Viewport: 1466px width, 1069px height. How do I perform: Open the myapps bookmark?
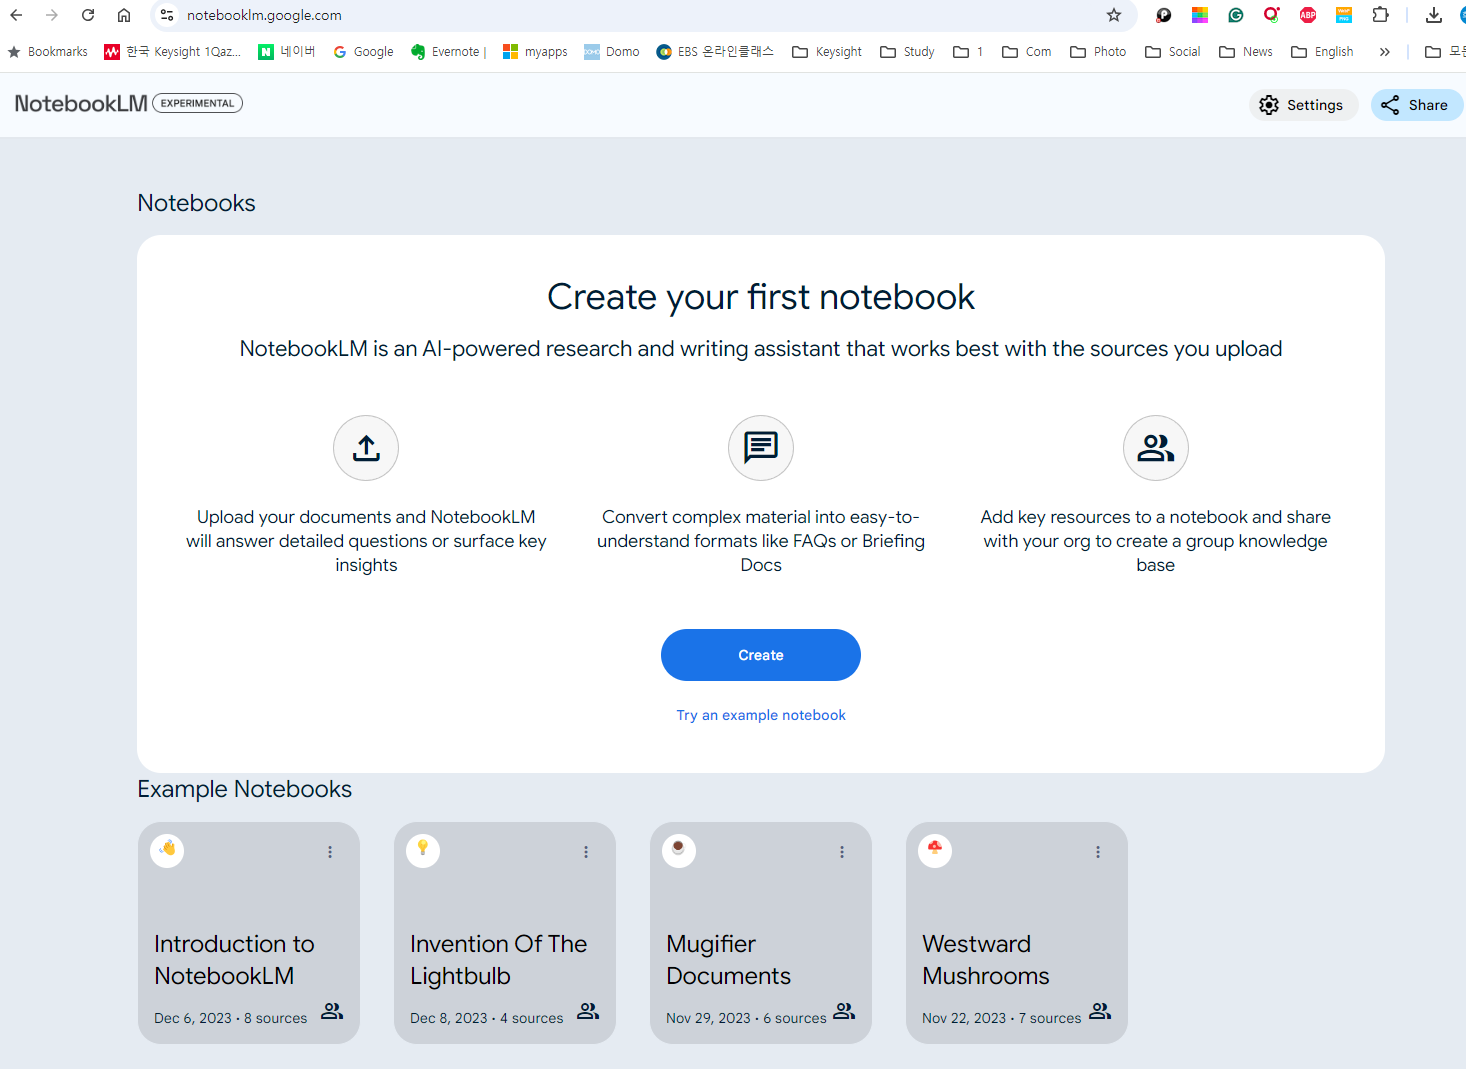[535, 52]
